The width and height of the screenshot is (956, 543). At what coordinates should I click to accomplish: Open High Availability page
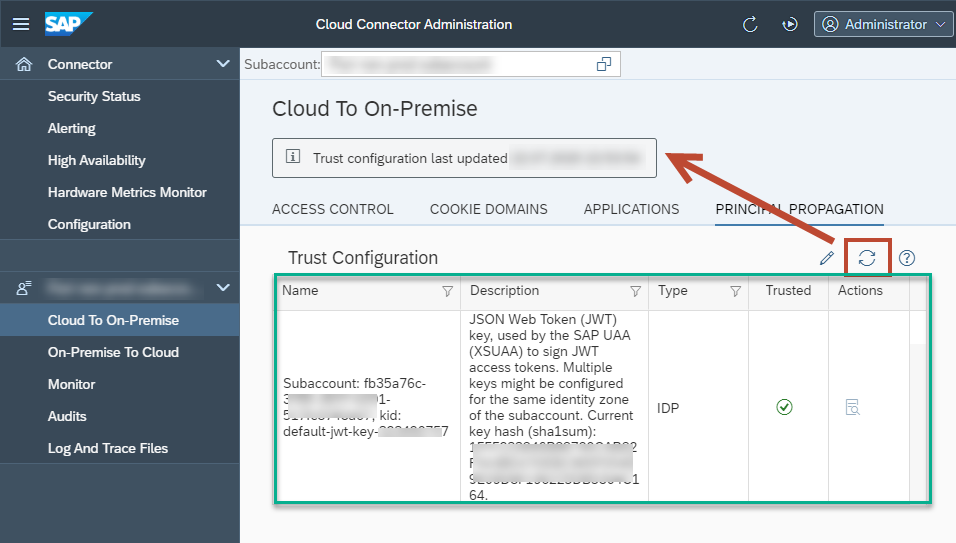[96, 160]
